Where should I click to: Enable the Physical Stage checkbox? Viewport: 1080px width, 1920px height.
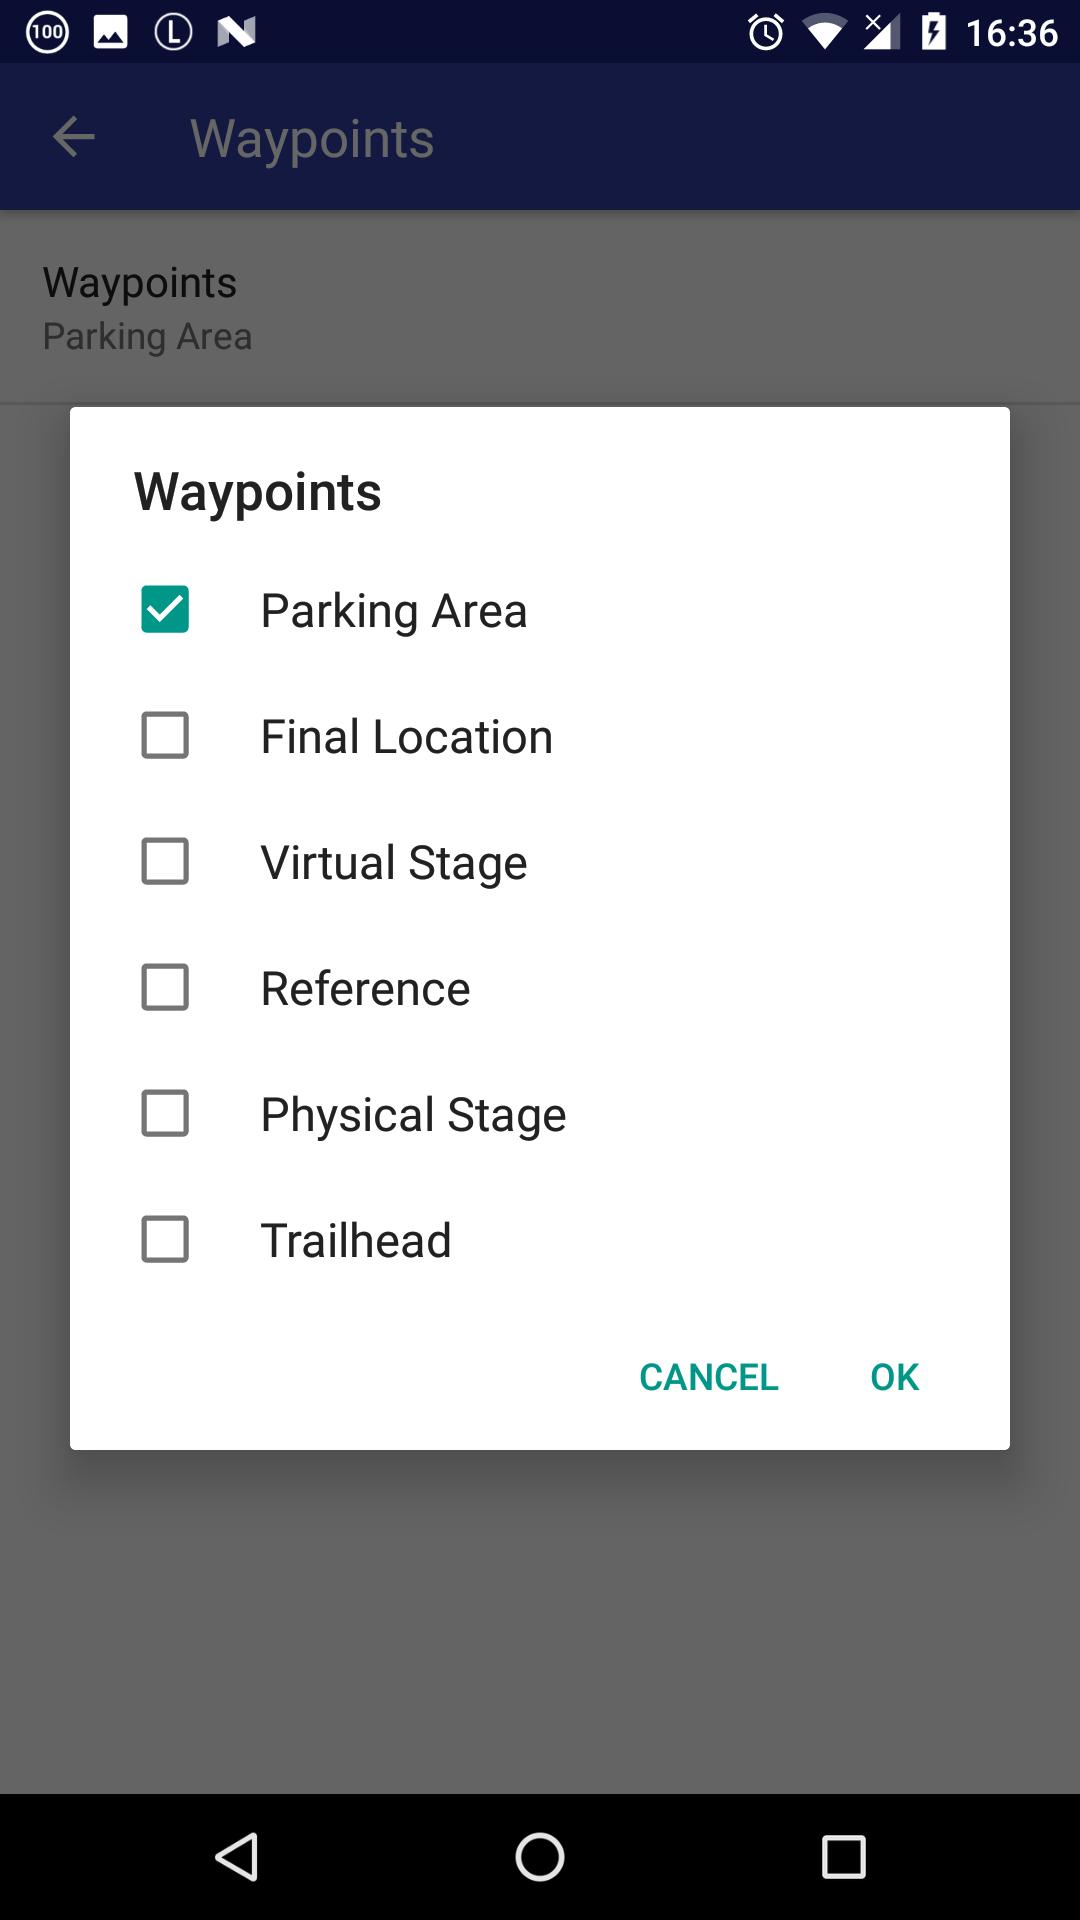(165, 1113)
